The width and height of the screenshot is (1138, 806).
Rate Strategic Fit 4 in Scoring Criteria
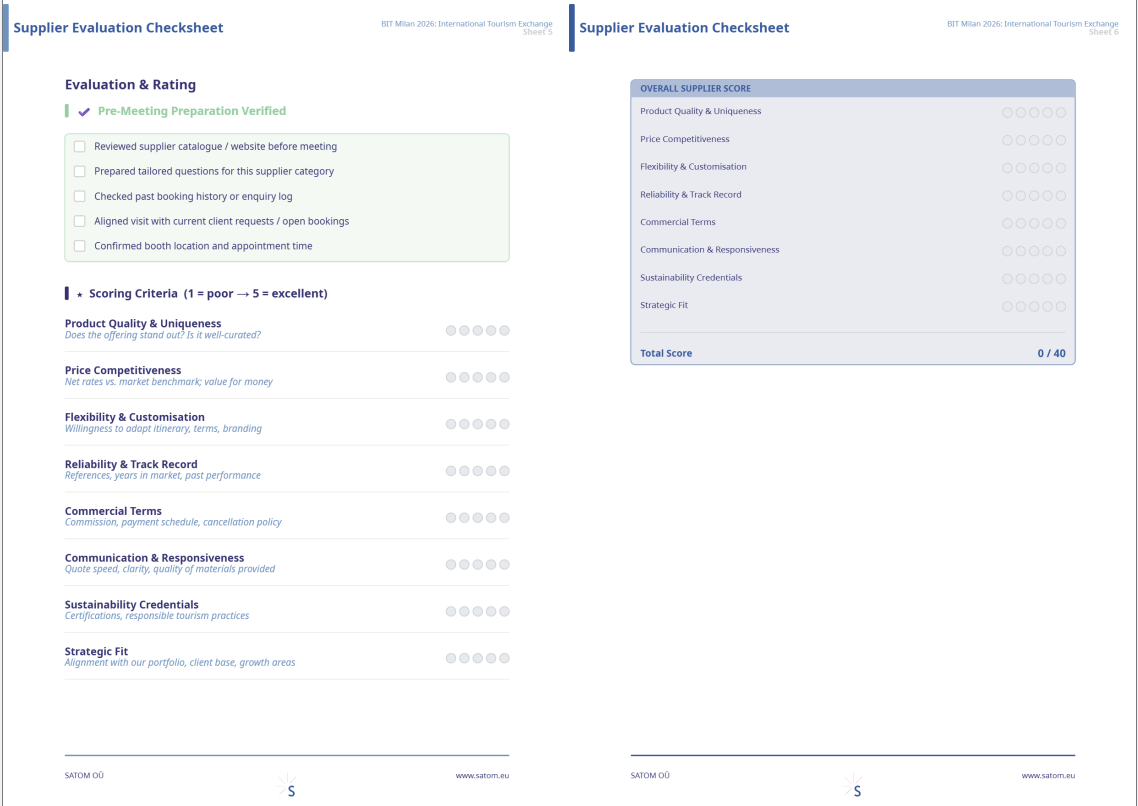click(491, 658)
